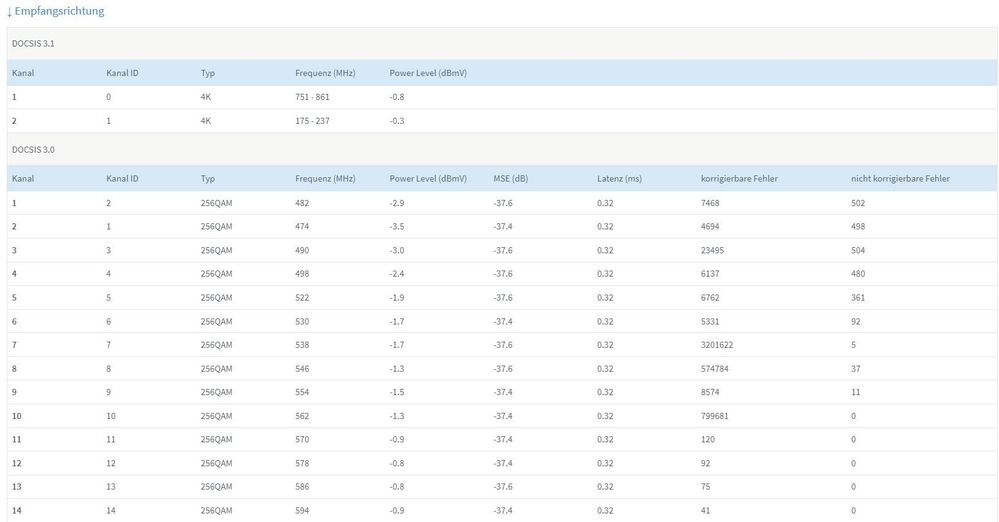Select the power level value -0.3
The width and height of the screenshot is (999, 522).
click(x=397, y=121)
